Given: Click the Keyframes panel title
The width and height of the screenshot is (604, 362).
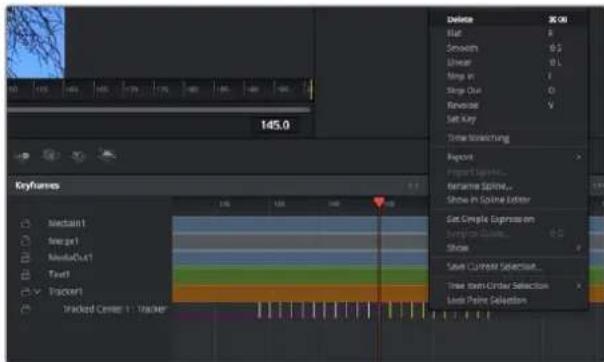Looking at the screenshot, I should (37, 186).
